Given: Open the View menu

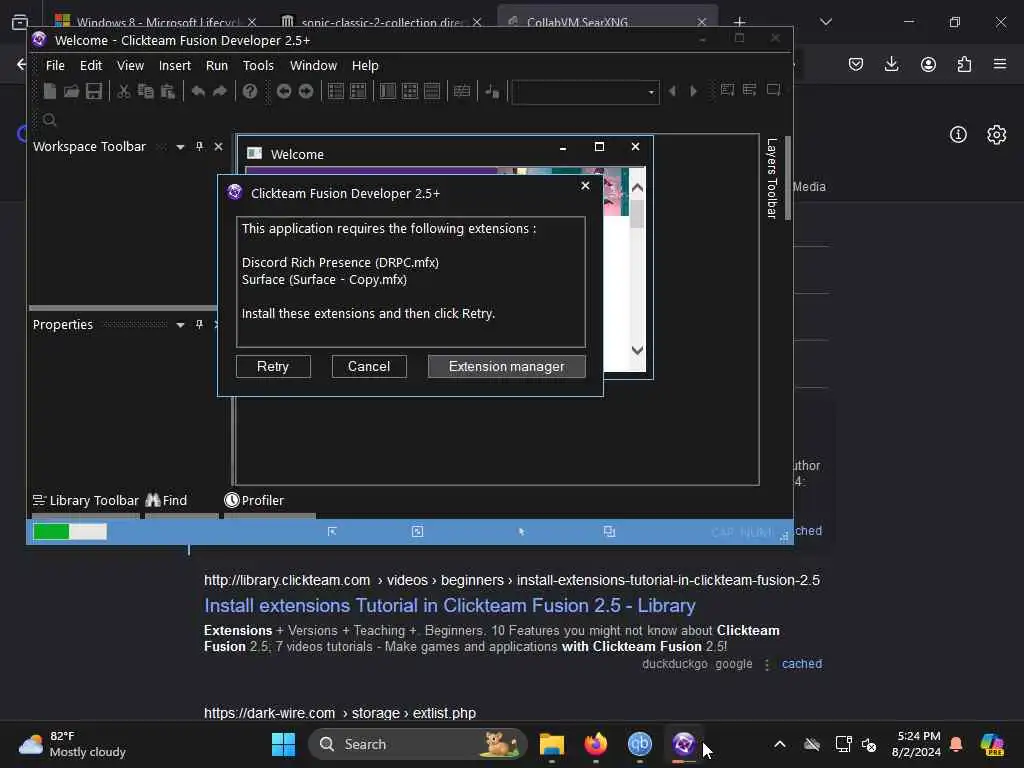Looking at the screenshot, I should click(131, 65).
